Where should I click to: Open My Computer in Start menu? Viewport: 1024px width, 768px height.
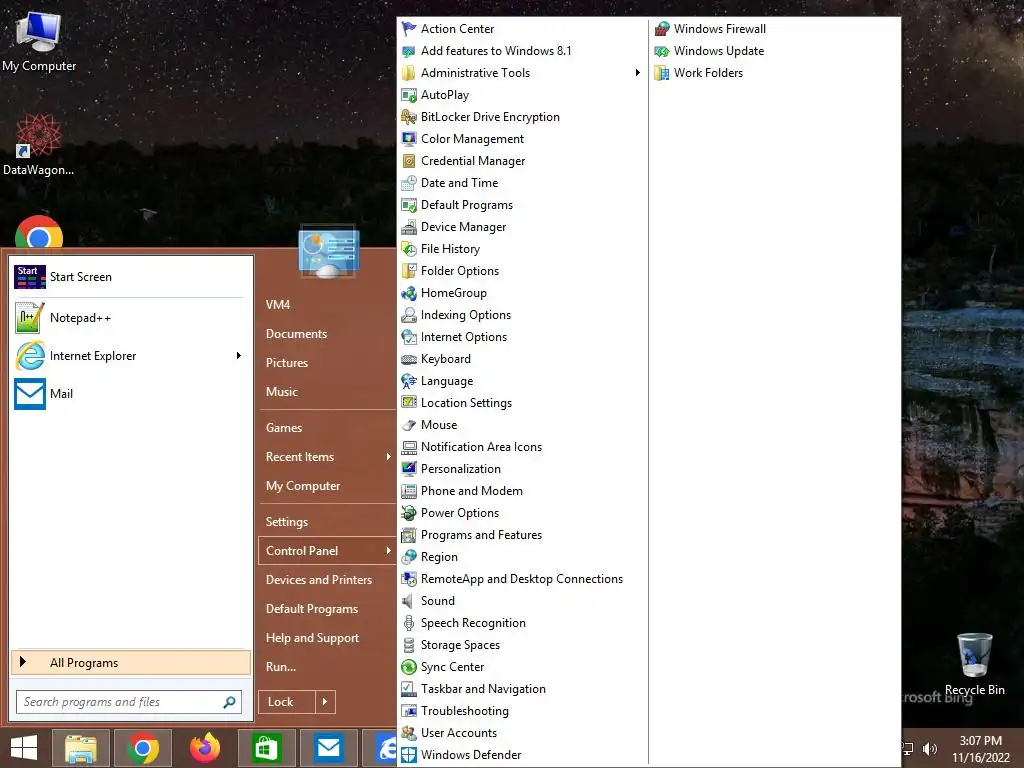click(303, 486)
